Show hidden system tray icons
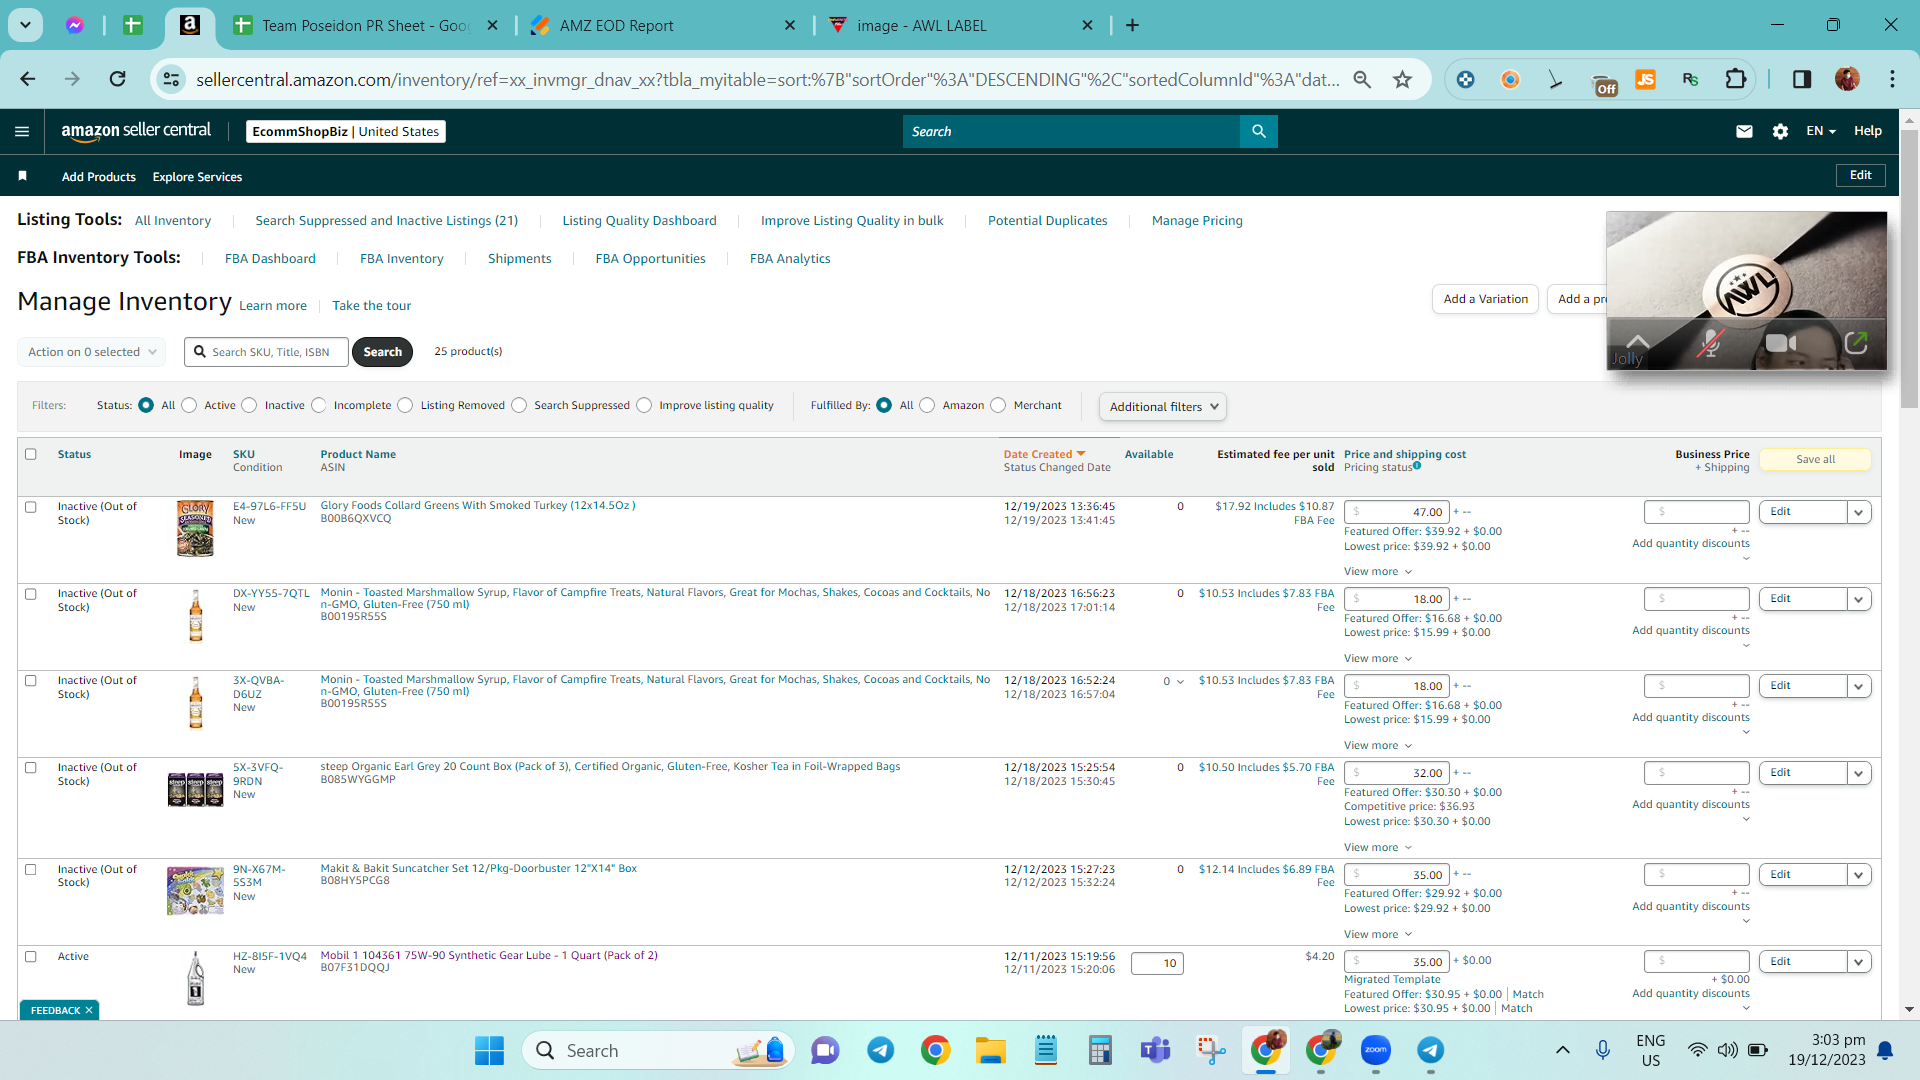The height and width of the screenshot is (1080, 1920). pyautogui.click(x=1562, y=1050)
